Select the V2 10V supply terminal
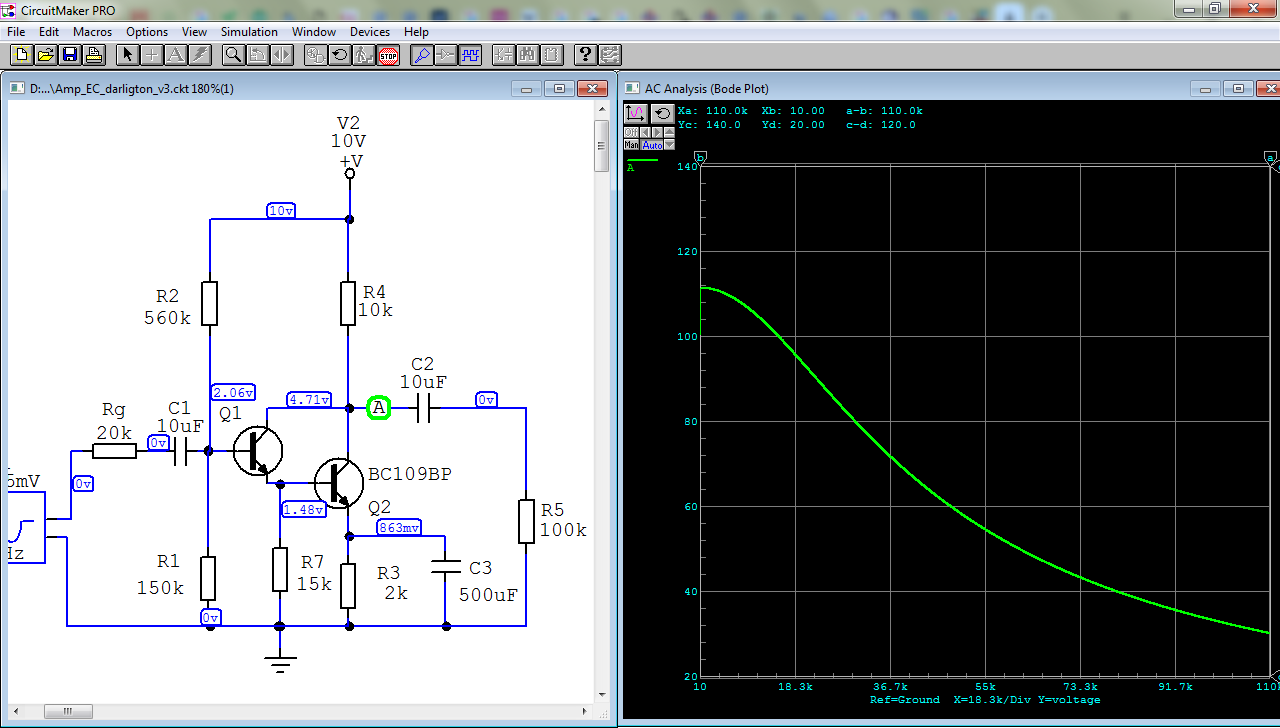Screen dimensions: 1280x728 pos(349,173)
